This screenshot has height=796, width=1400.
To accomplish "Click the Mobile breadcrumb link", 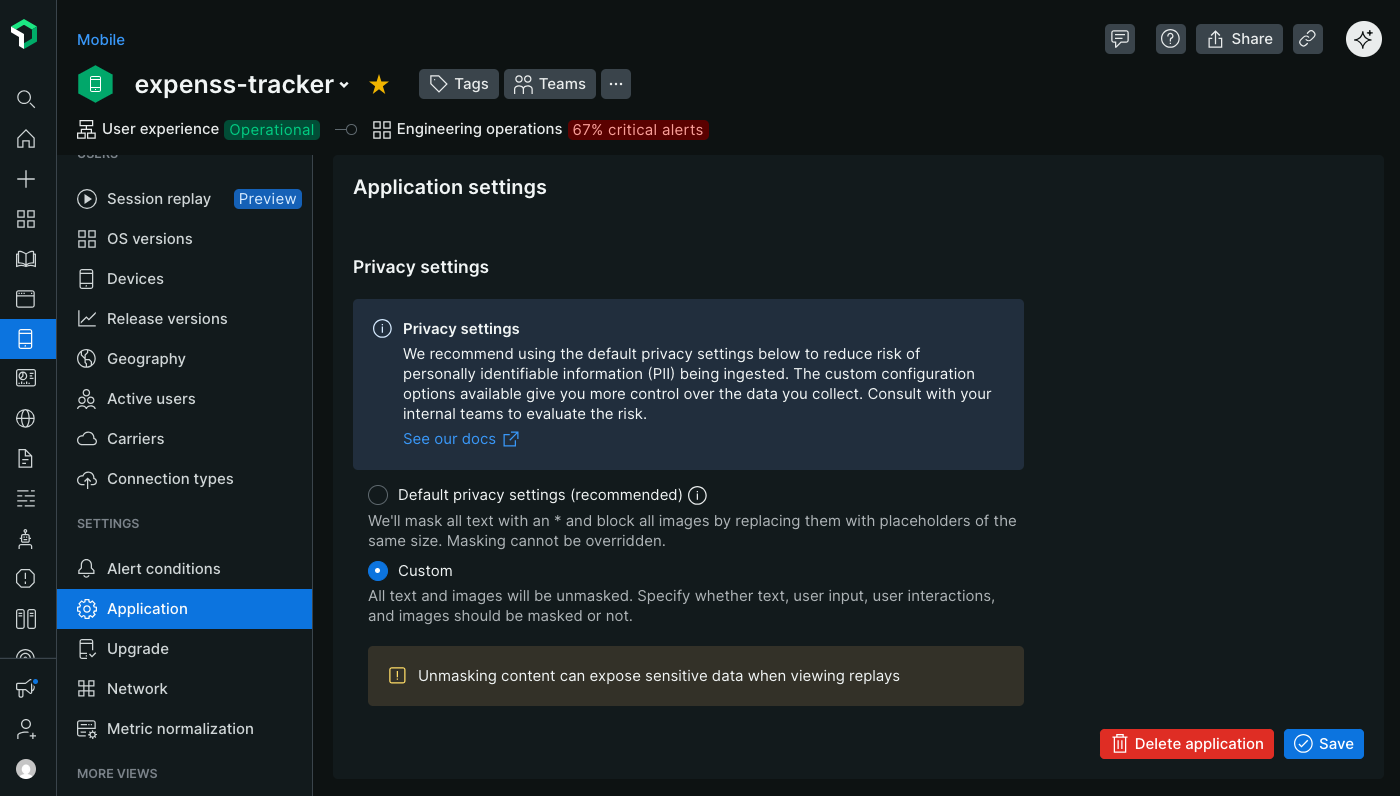I will tap(101, 40).
